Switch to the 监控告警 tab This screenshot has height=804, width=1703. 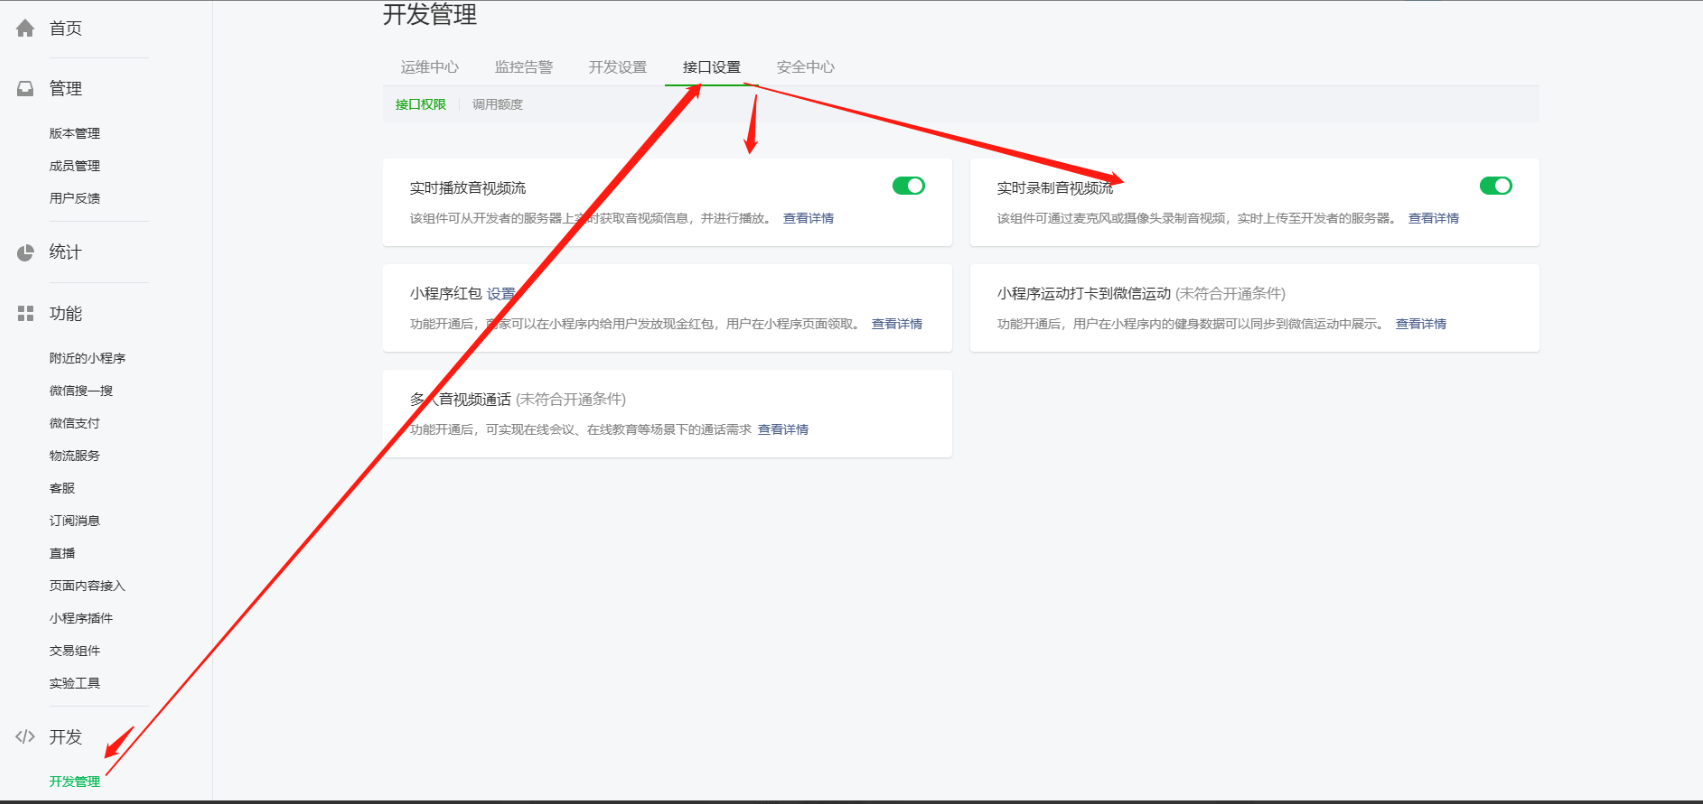524,67
